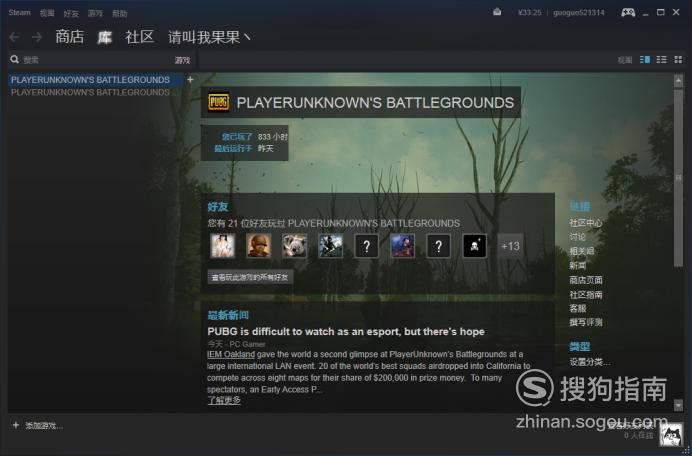Open 社区指南 link

[586, 294]
